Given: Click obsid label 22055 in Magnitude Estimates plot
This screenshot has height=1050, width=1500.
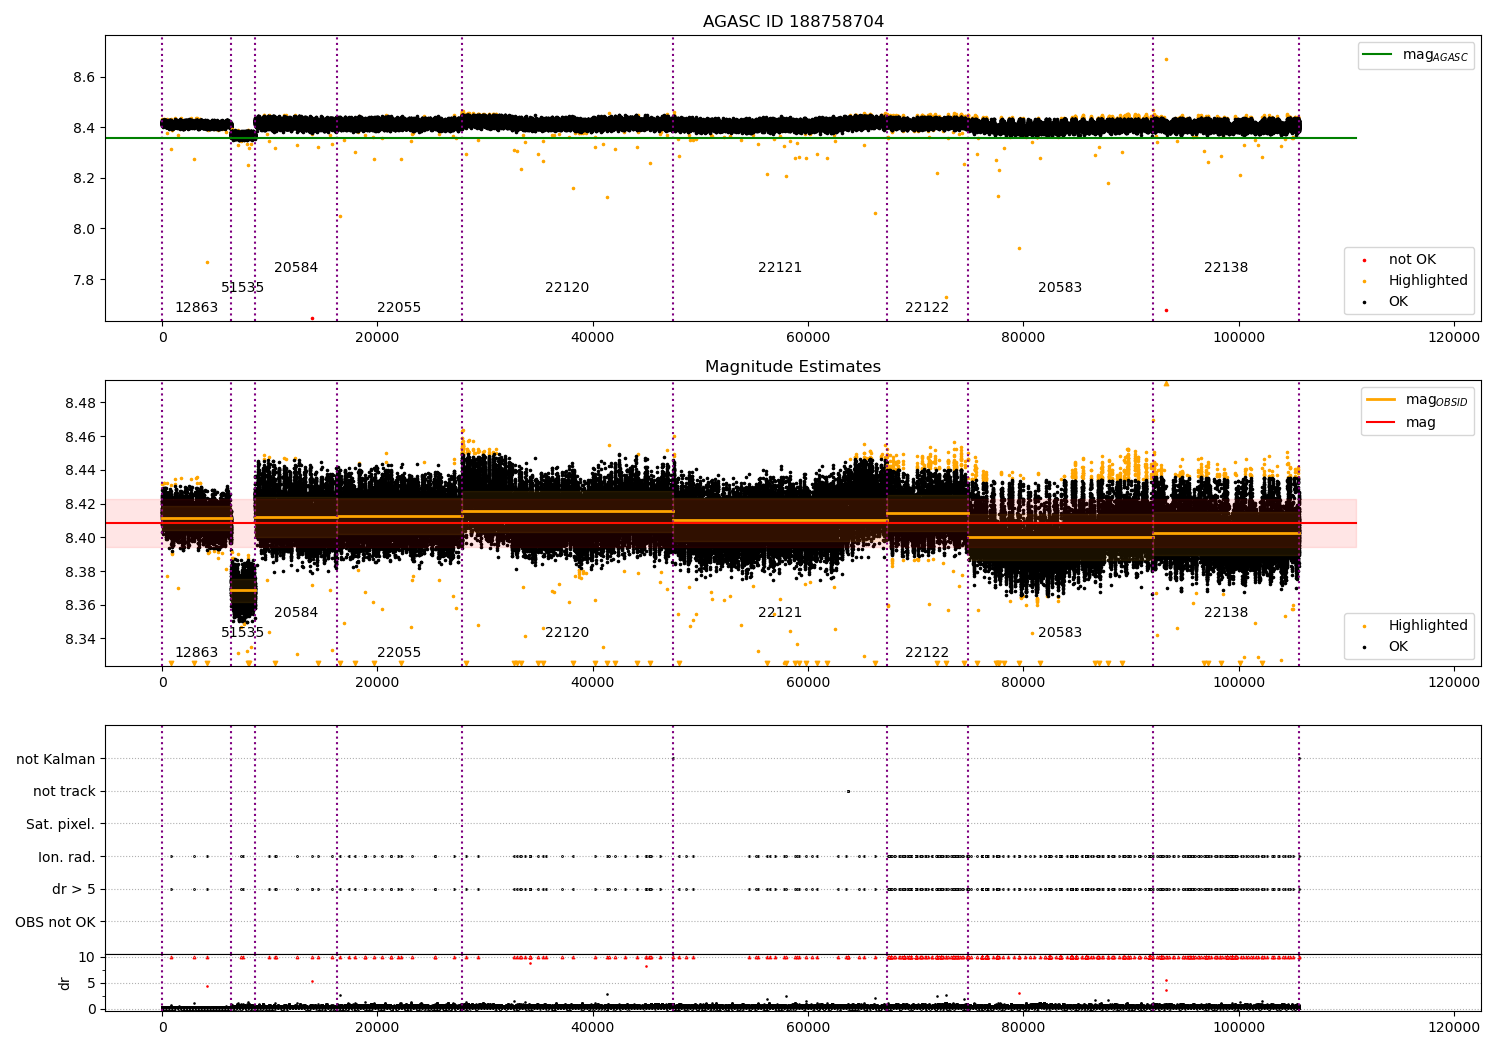Looking at the screenshot, I should point(399,653).
